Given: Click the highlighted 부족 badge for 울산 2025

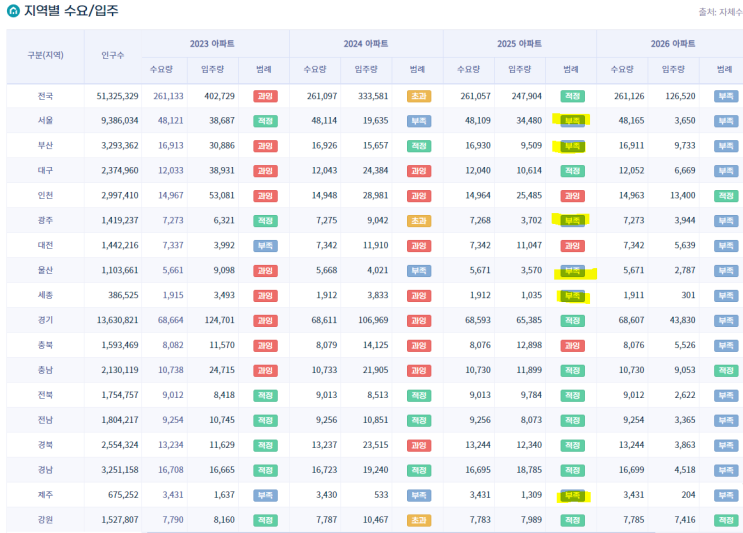Looking at the screenshot, I should 572,271.
